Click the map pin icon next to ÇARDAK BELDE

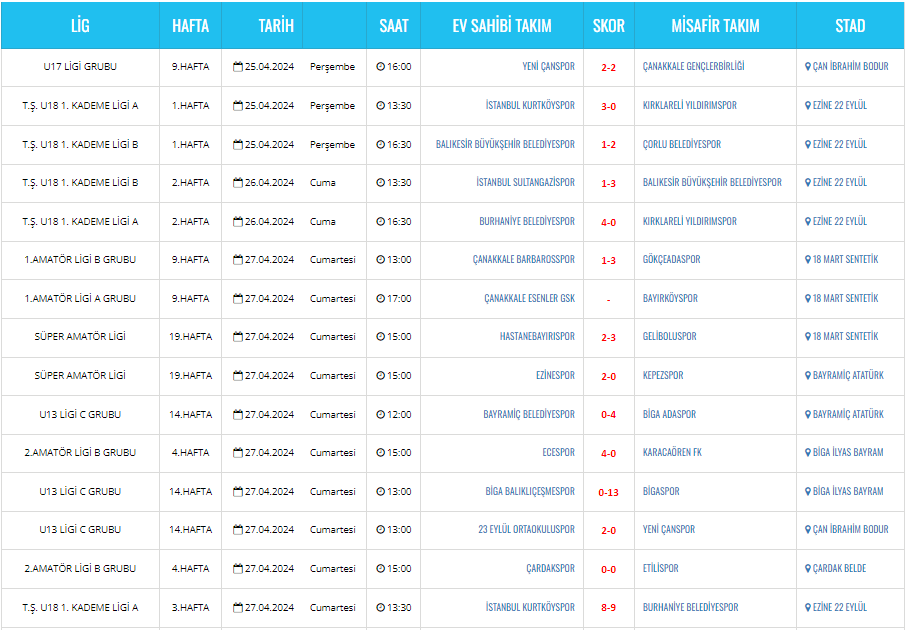[x=808, y=569]
